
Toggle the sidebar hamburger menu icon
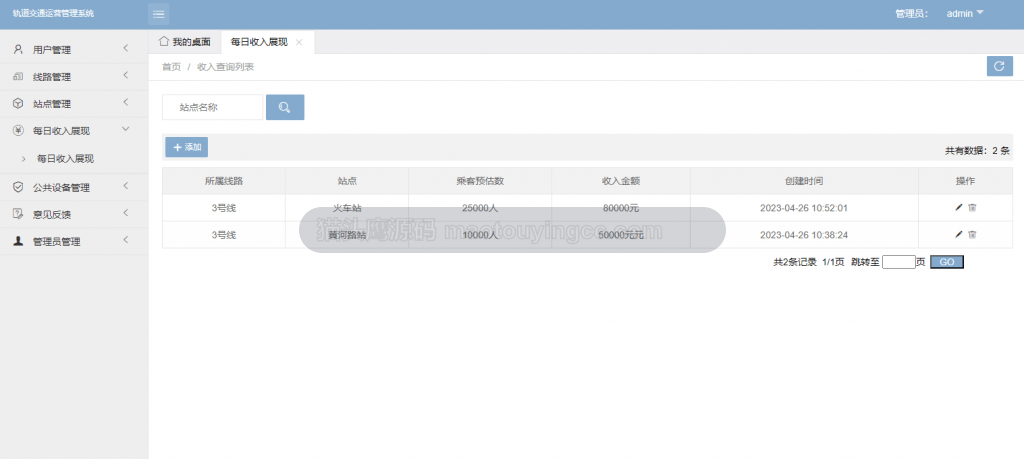pos(159,14)
